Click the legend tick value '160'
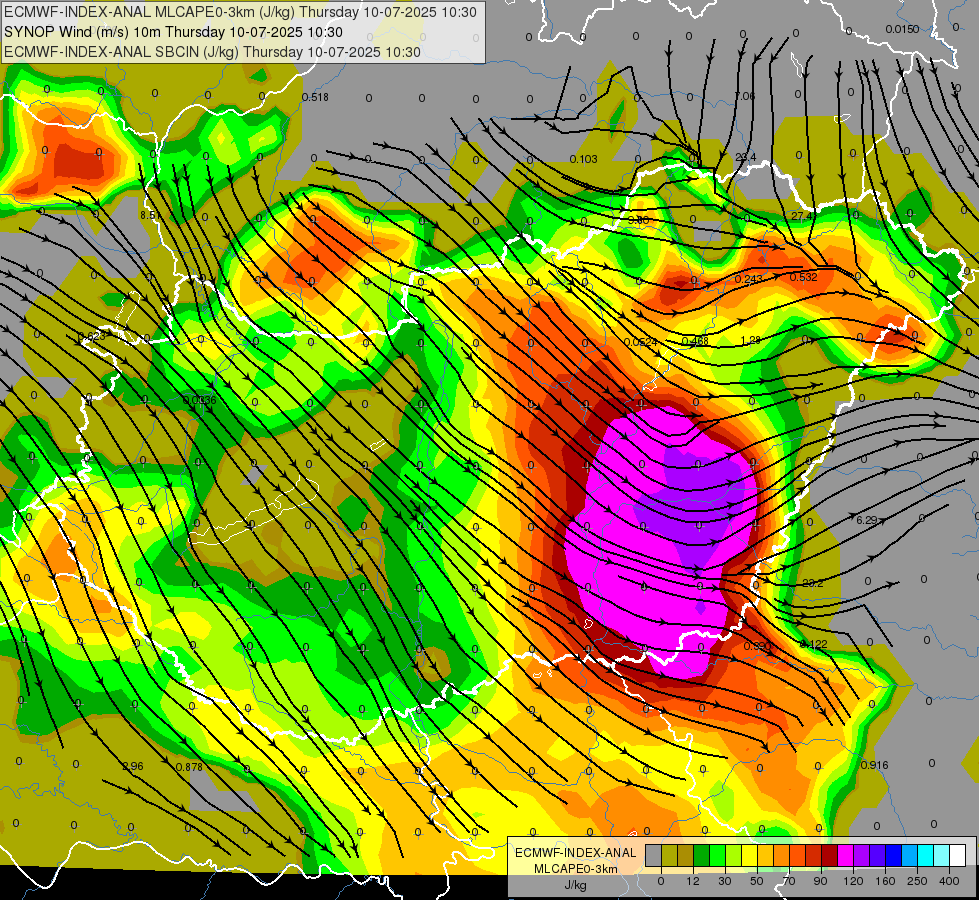The width and height of the screenshot is (979, 900). coord(885,881)
